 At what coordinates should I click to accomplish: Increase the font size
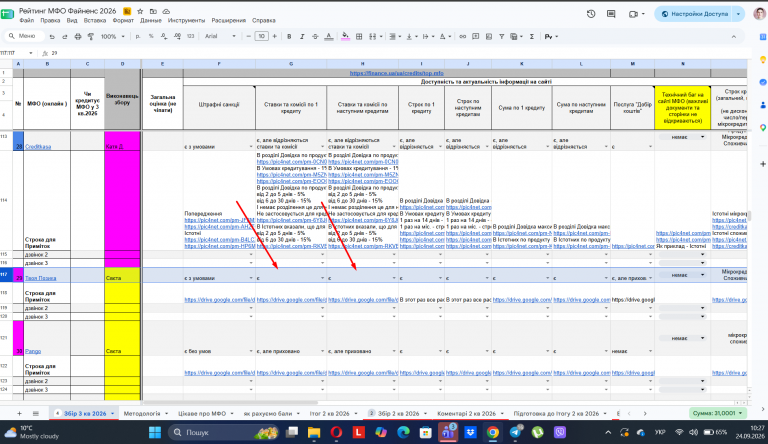[x=274, y=36]
